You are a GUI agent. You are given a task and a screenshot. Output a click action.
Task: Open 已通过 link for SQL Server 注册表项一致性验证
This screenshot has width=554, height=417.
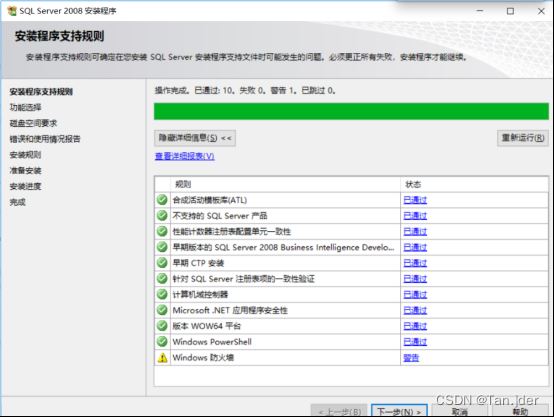(x=415, y=279)
